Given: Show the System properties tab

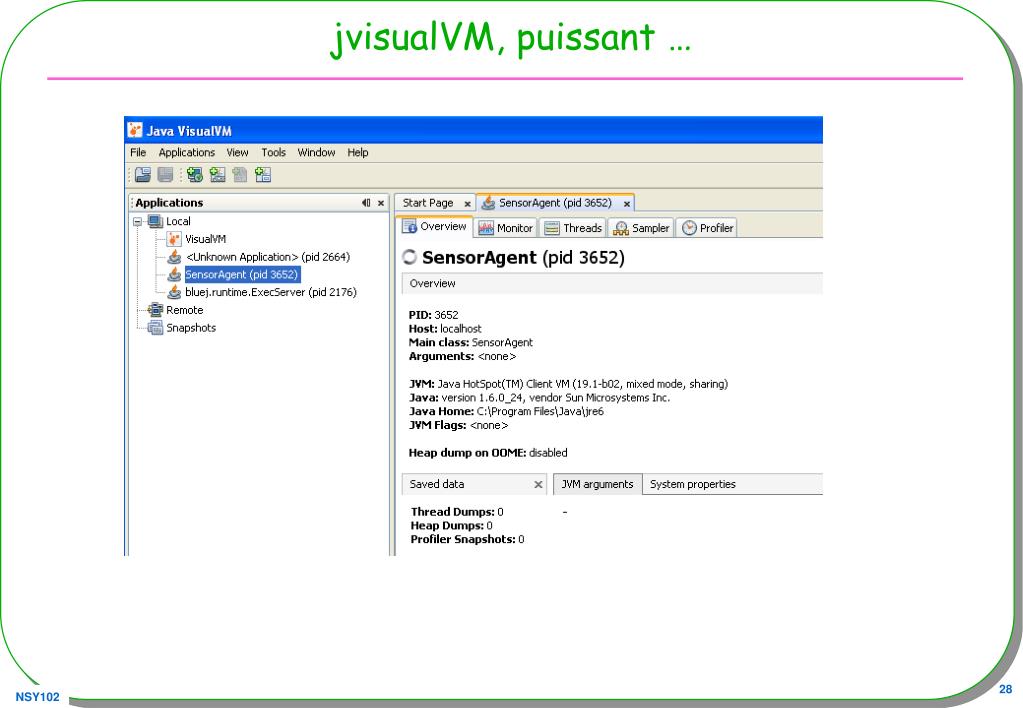Looking at the screenshot, I should click(x=692, y=484).
